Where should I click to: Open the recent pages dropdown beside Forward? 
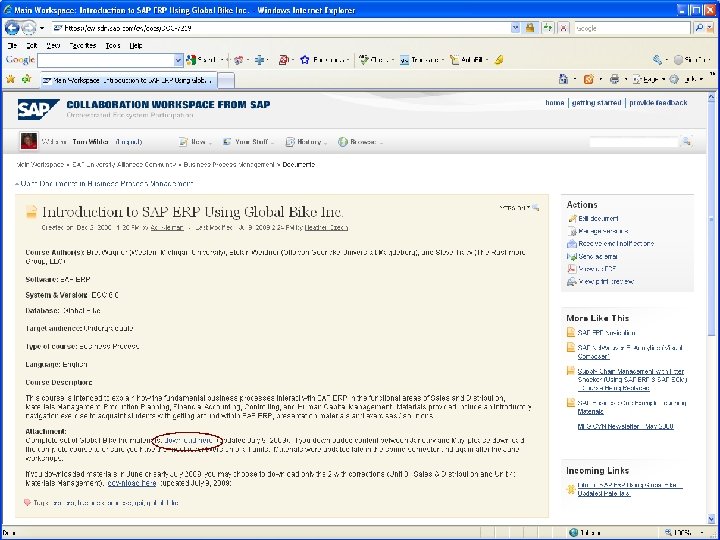coord(42,28)
